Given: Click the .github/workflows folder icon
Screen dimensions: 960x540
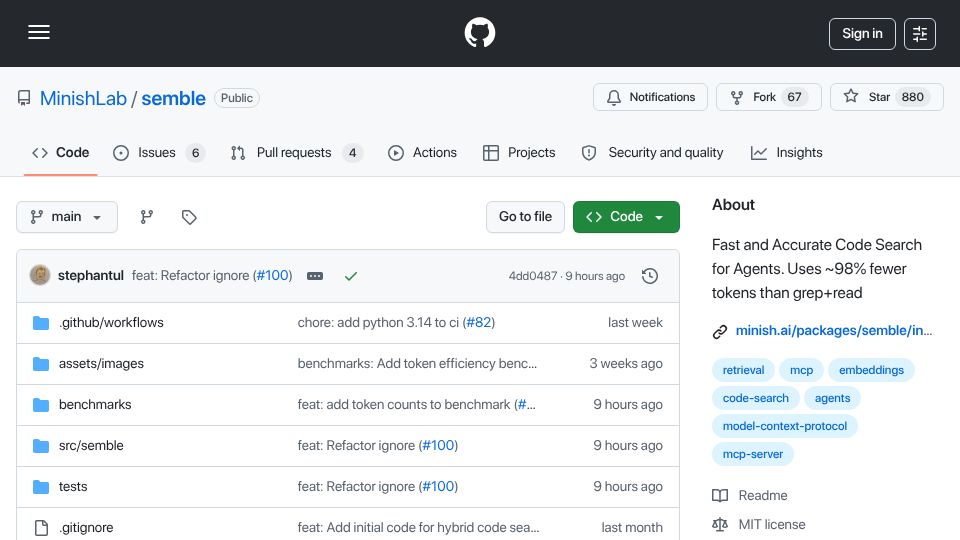Looking at the screenshot, I should [41, 323].
